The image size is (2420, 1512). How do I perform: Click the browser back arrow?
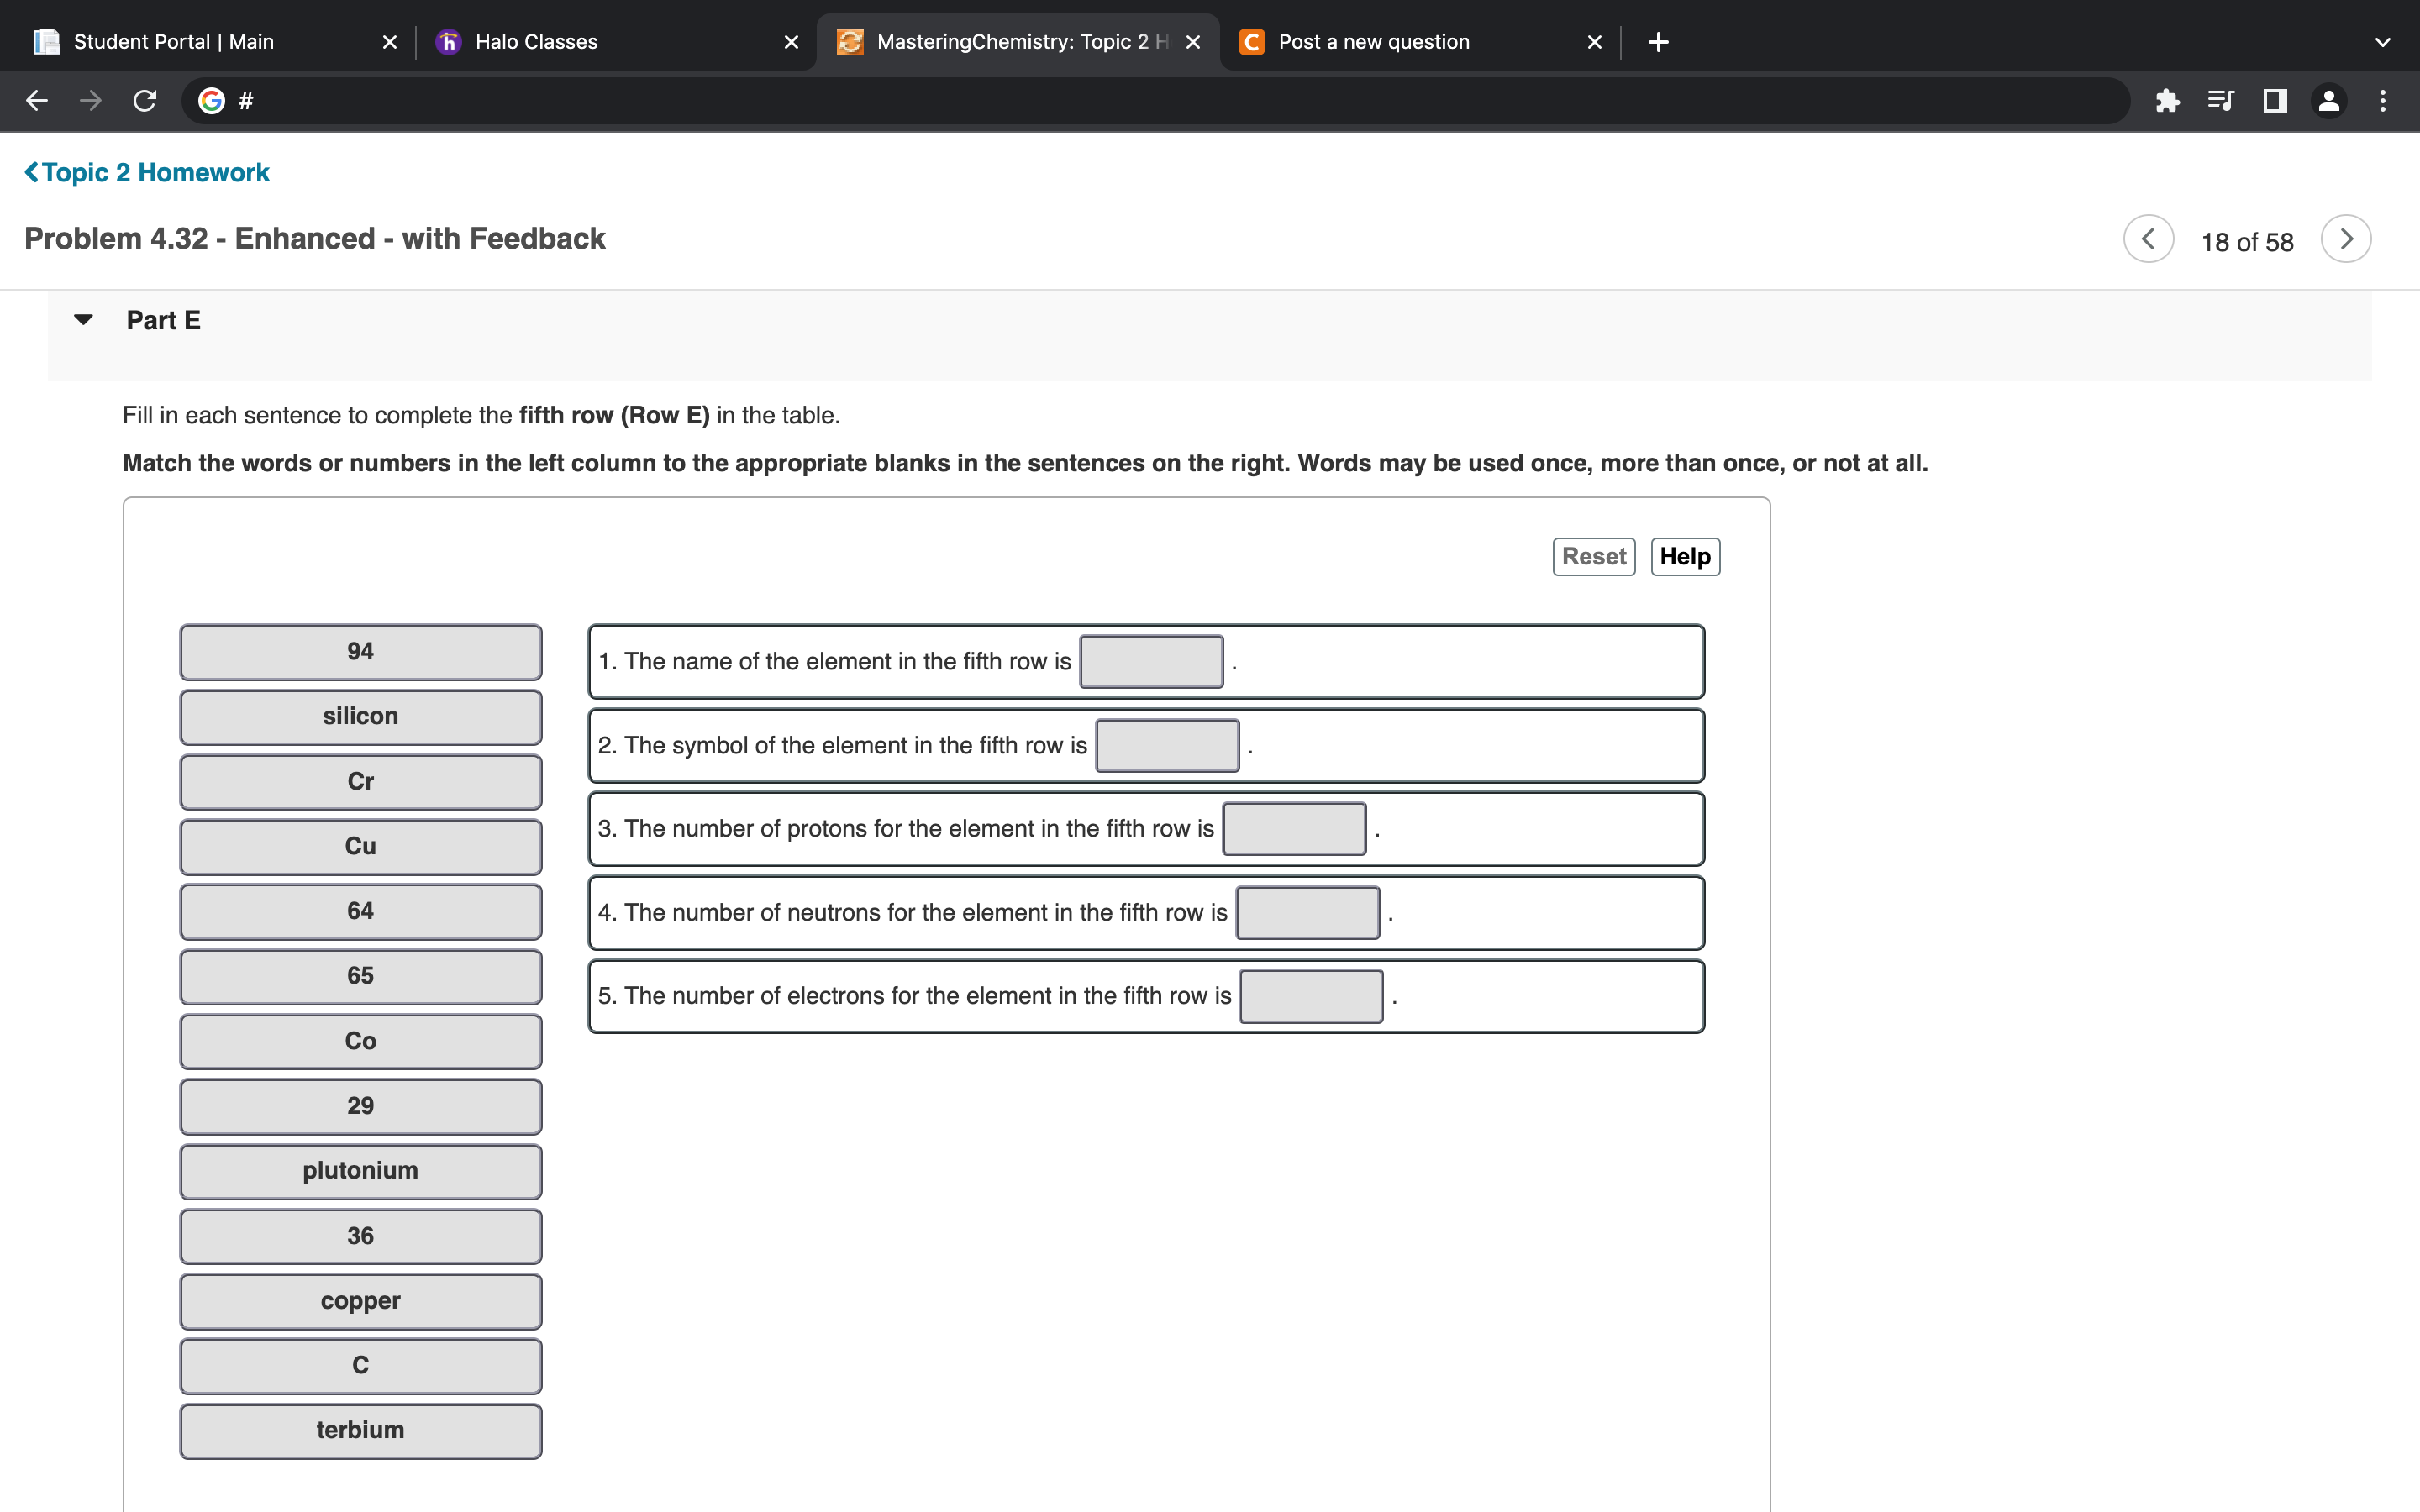37,101
